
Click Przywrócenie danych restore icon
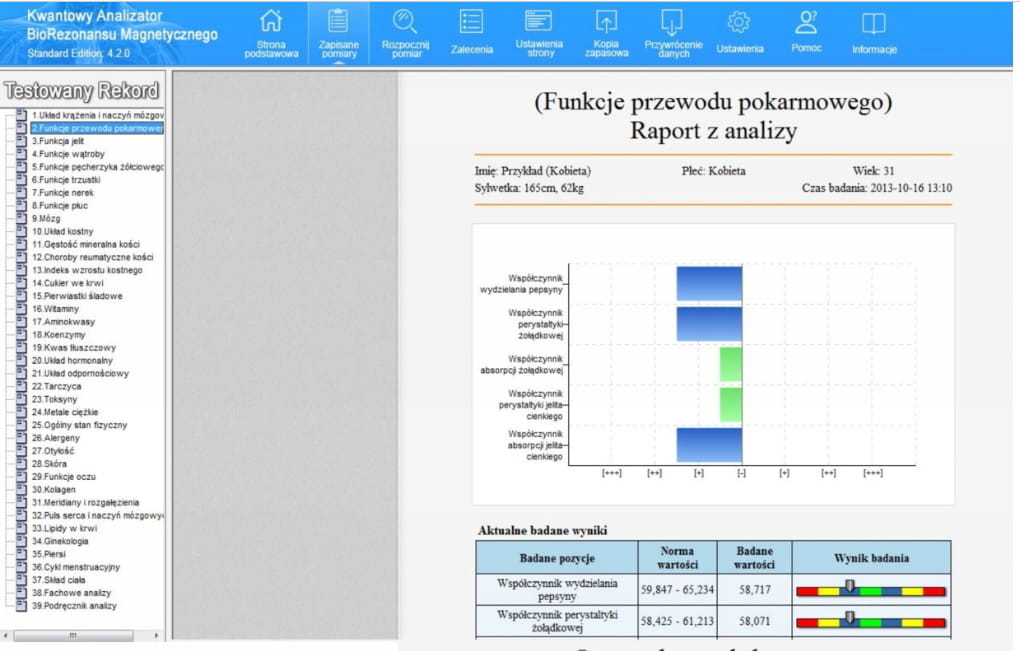point(673,22)
